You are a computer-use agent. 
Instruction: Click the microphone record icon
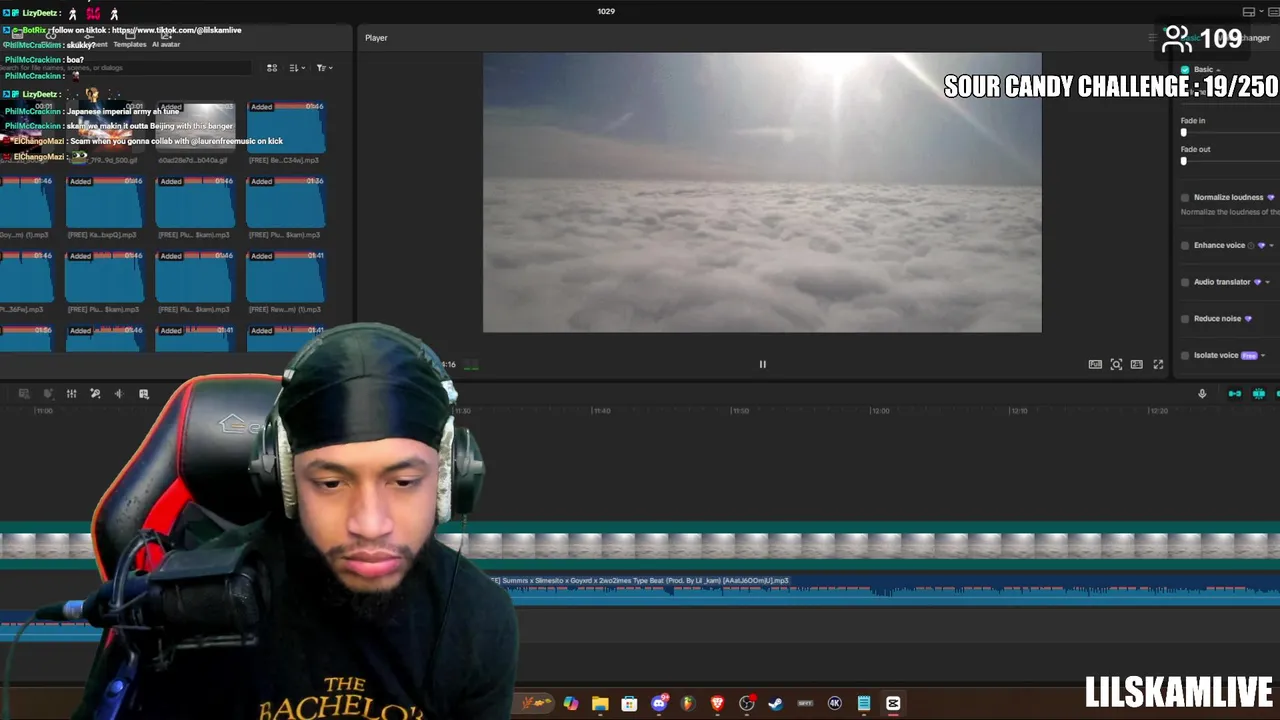click(x=1202, y=394)
